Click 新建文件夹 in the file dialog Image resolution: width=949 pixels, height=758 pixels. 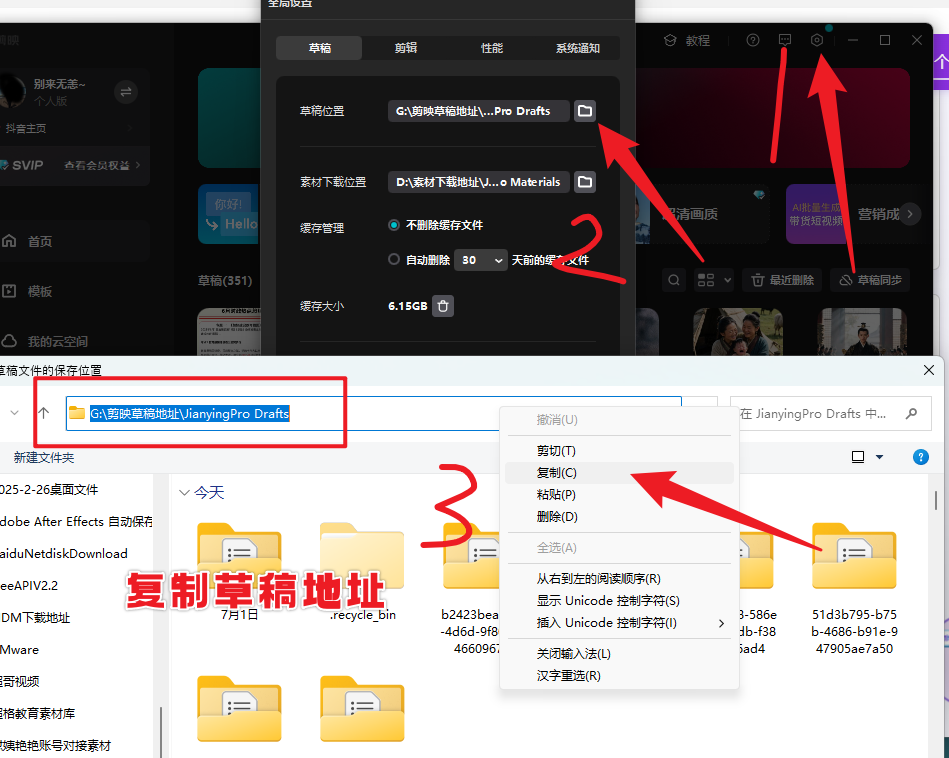pyautogui.click(x=43, y=457)
